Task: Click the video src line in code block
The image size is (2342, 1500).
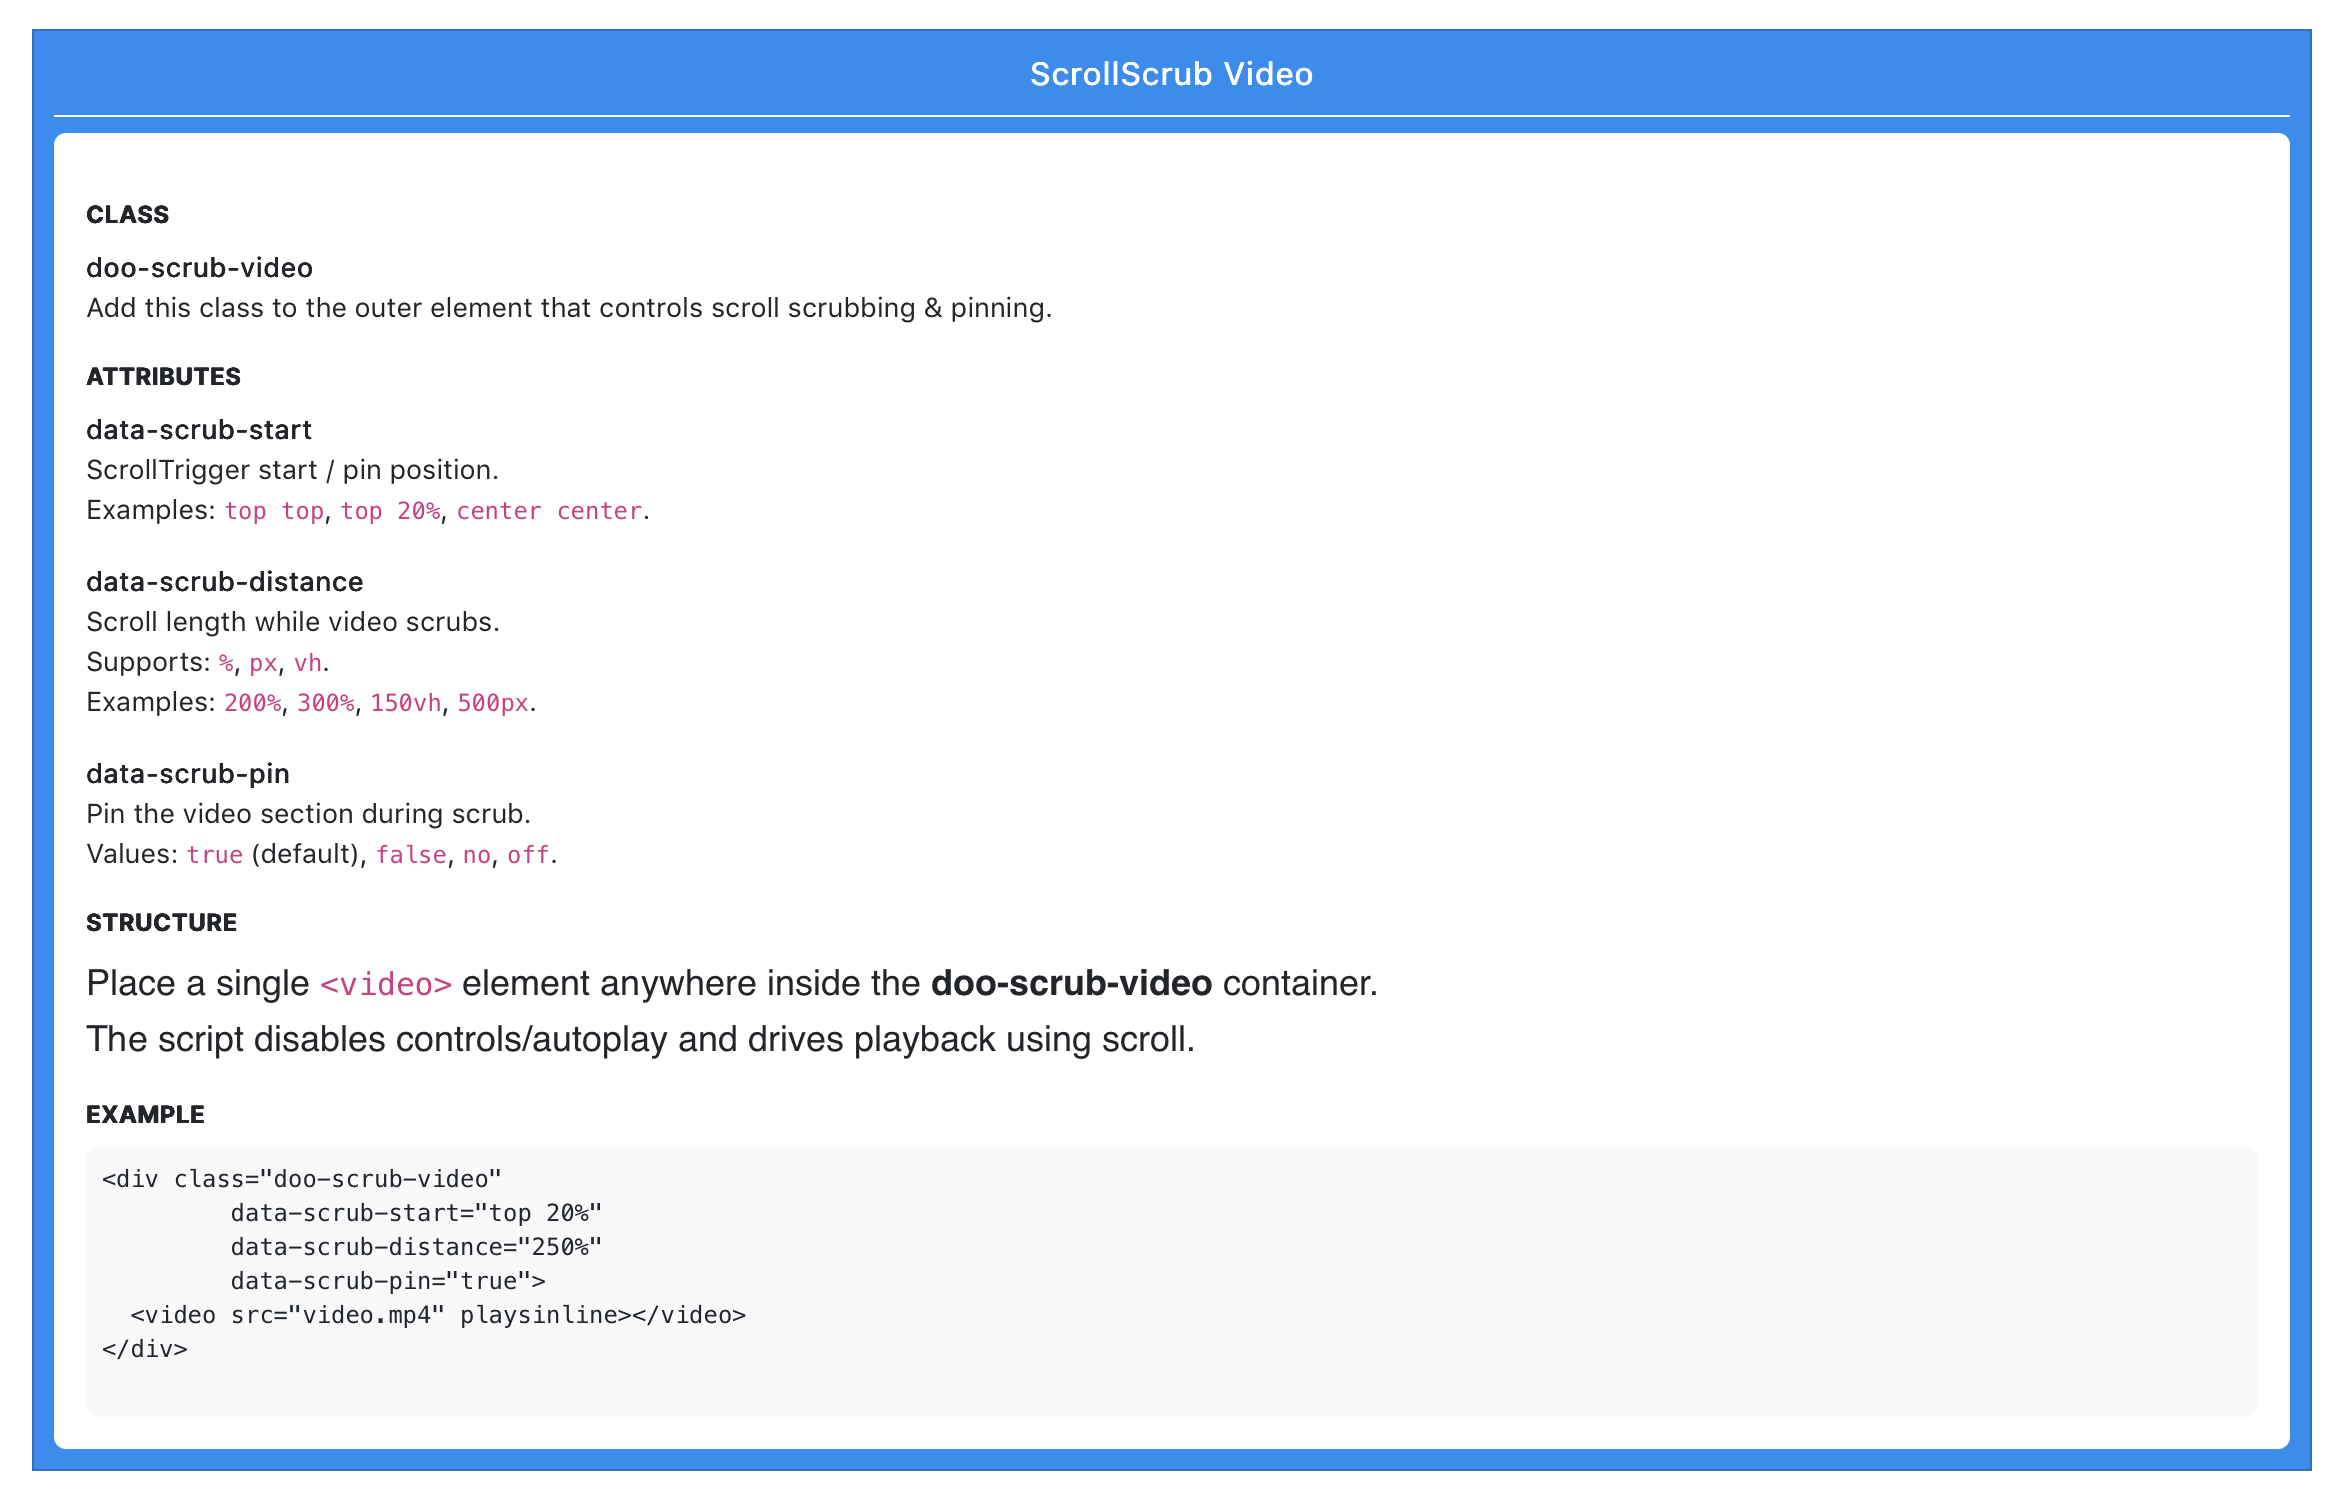Action: point(438,1315)
